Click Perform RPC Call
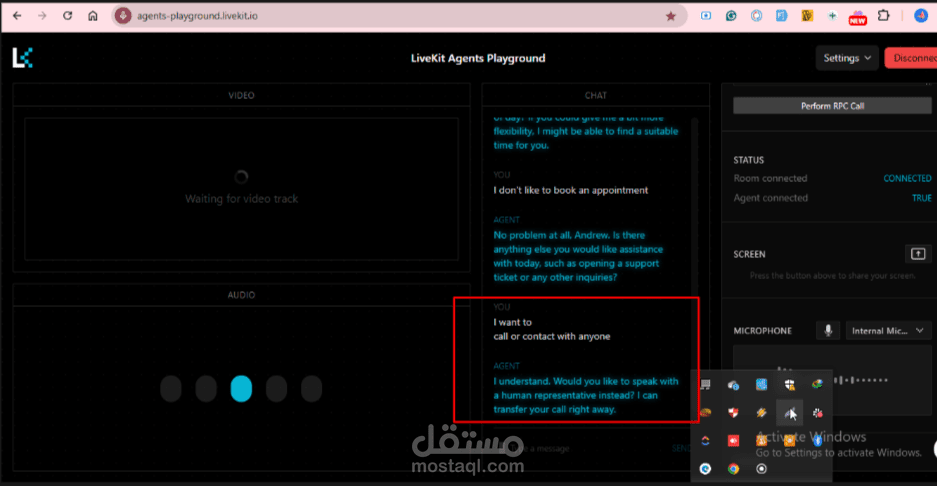Image resolution: width=937 pixels, height=486 pixels. (x=832, y=106)
